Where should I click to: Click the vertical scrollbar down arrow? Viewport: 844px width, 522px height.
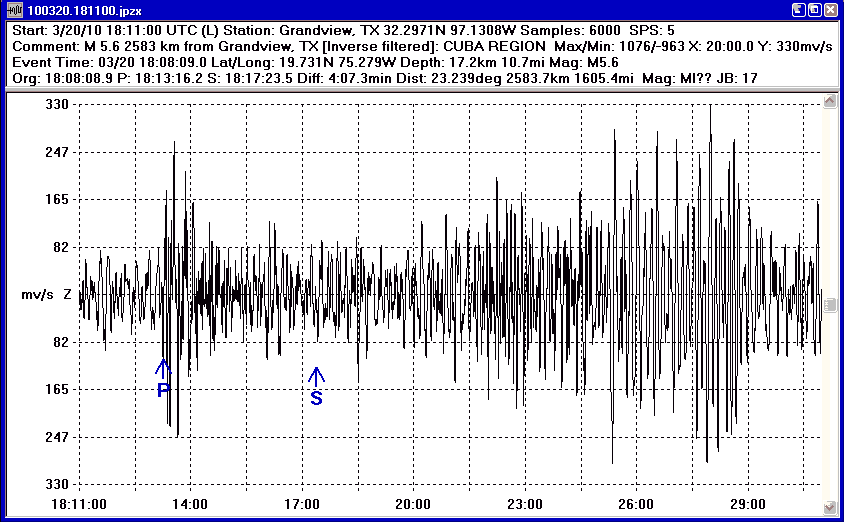(x=828, y=508)
